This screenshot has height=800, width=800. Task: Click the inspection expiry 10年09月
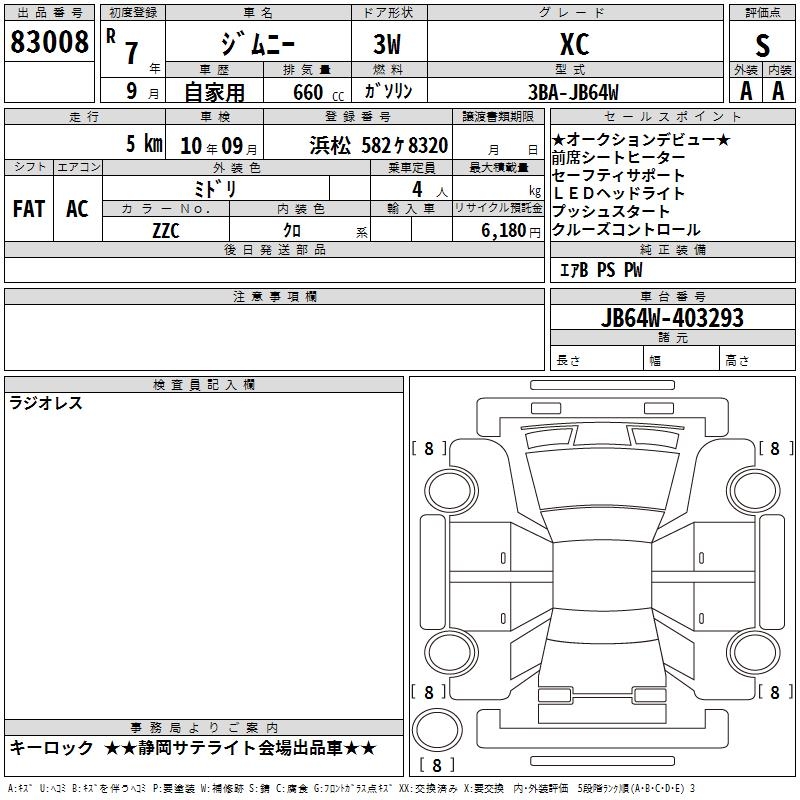(219, 146)
